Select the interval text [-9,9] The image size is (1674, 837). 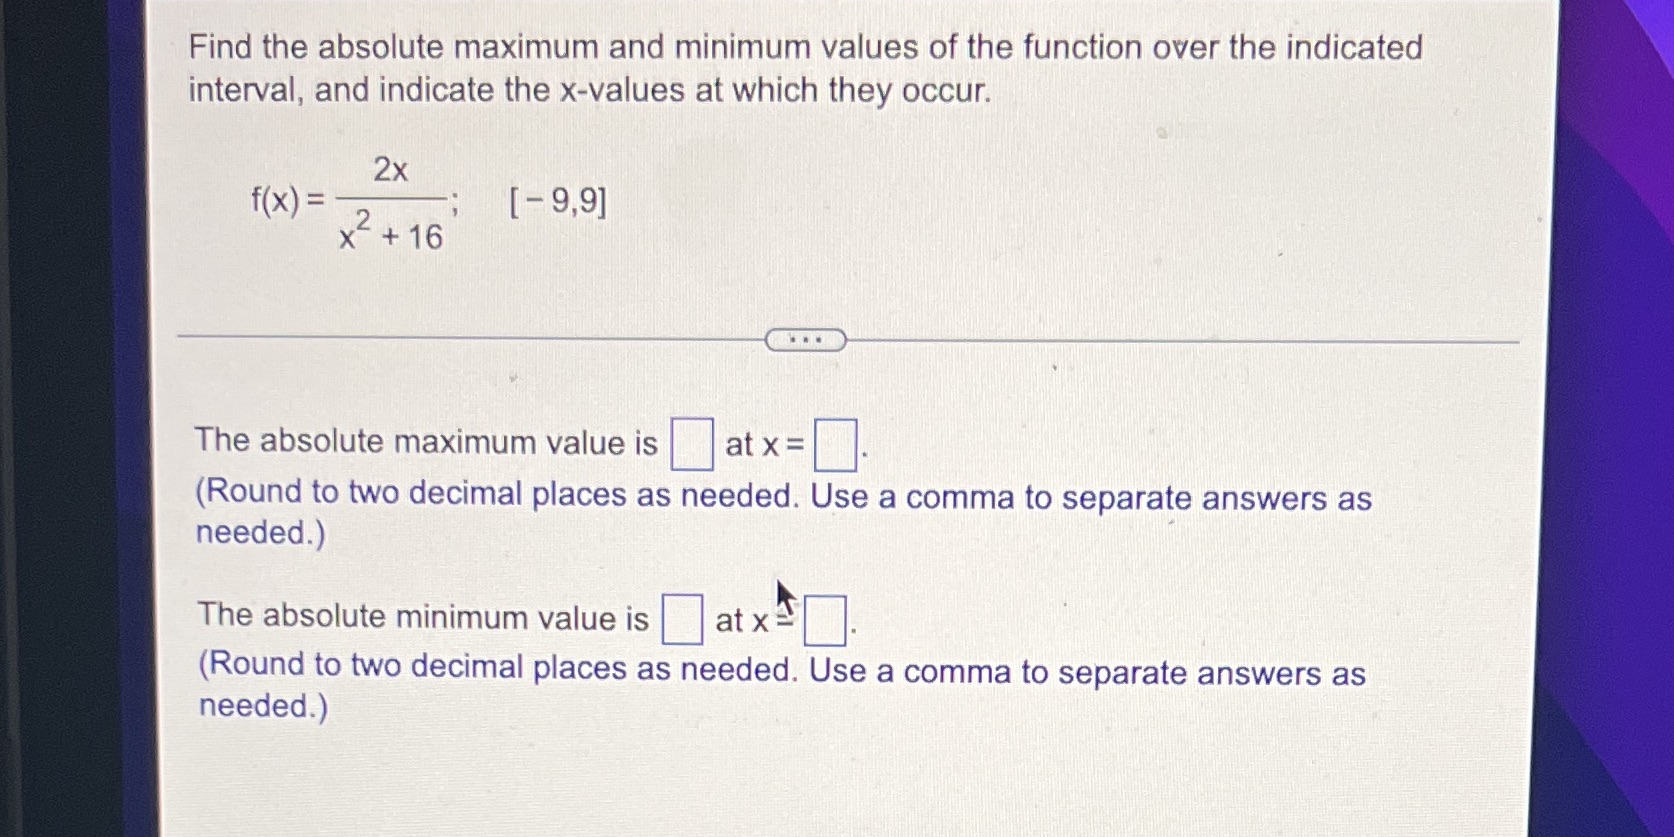(557, 204)
